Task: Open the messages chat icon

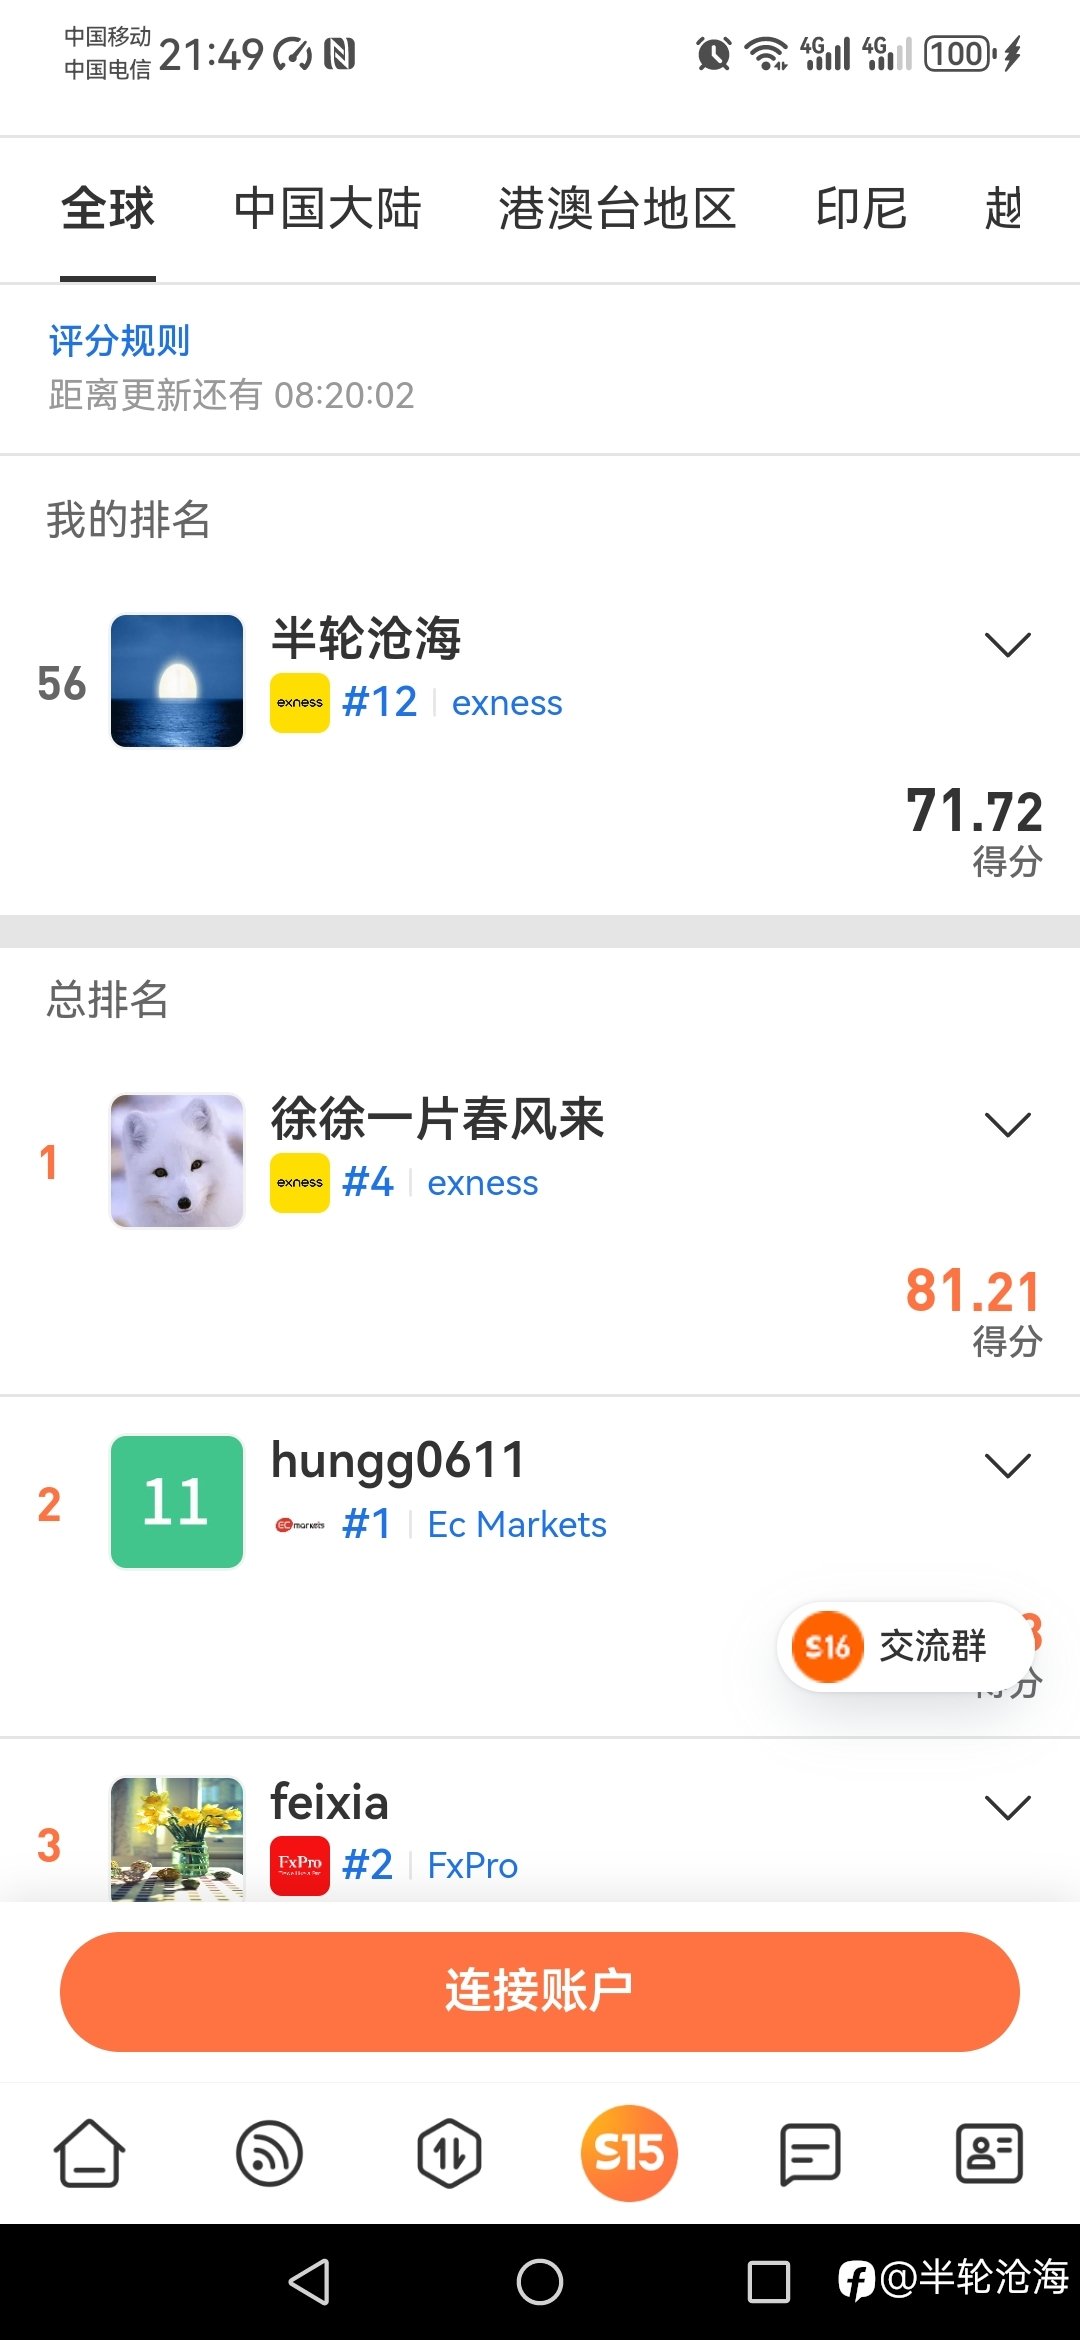Action: pos(809,2154)
